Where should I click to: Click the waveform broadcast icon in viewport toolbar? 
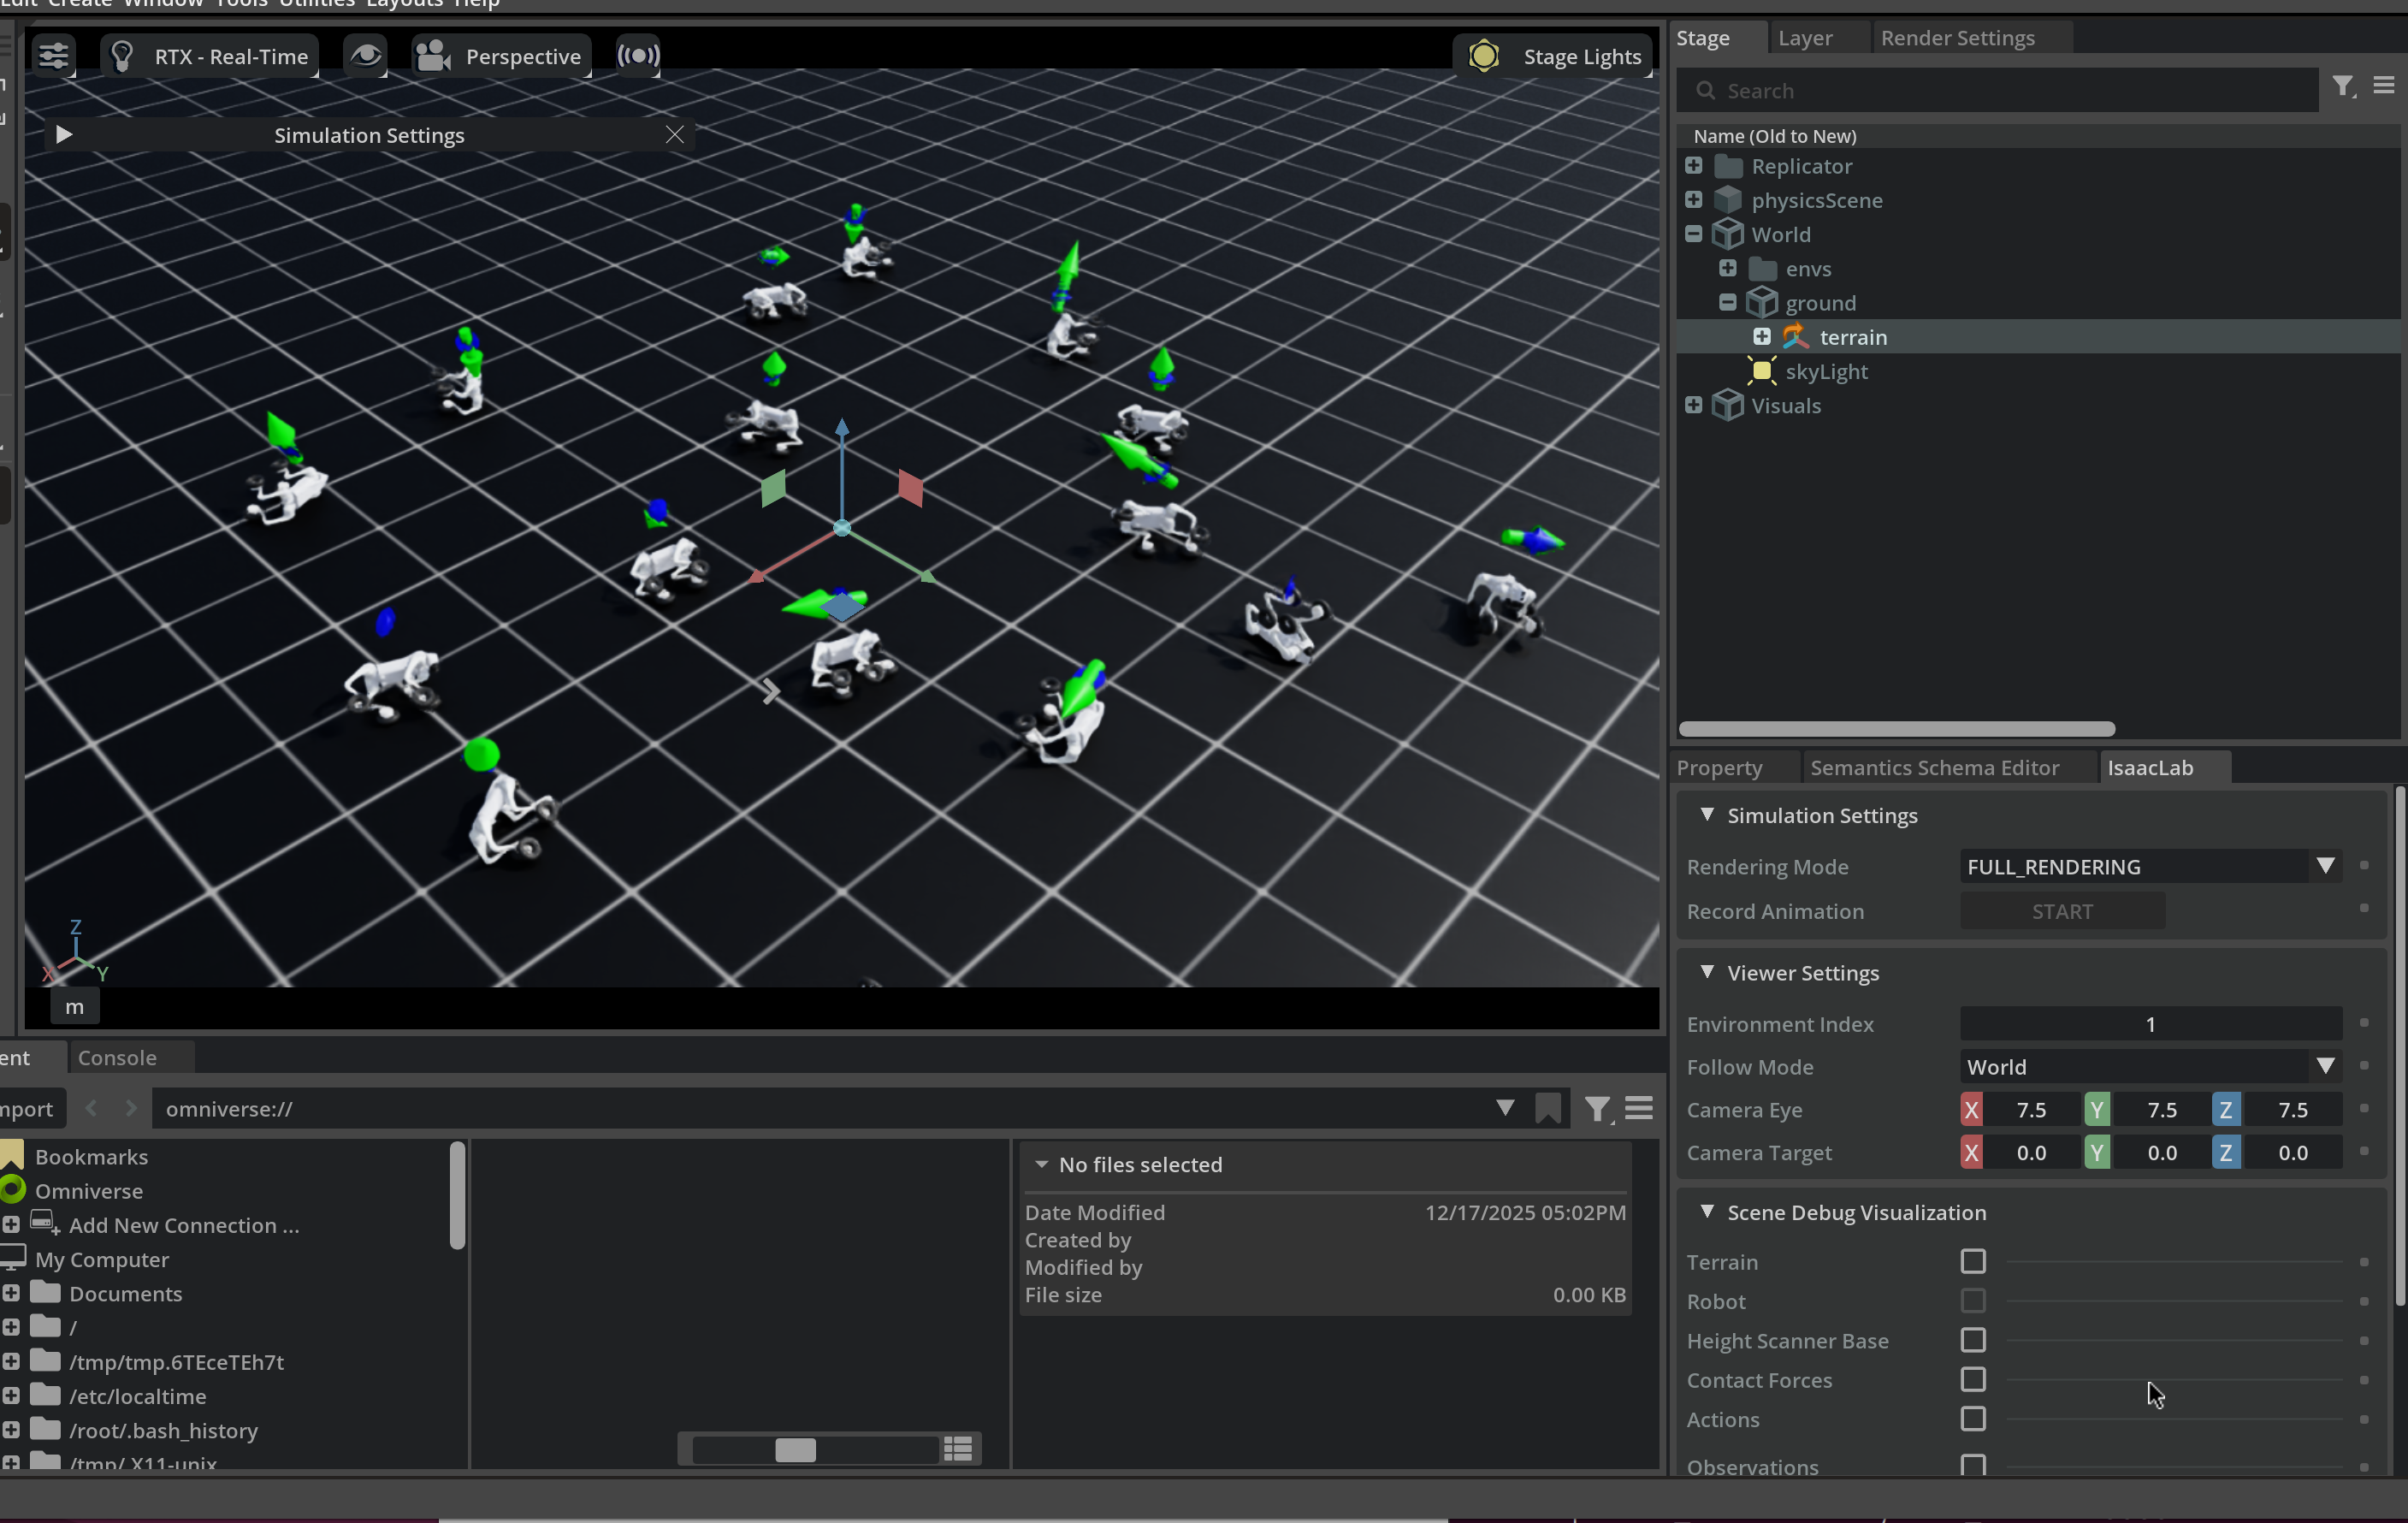click(x=638, y=56)
